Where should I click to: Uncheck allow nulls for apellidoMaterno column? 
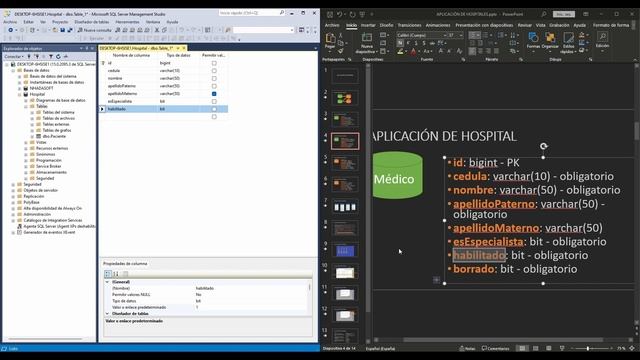point(214,94)
